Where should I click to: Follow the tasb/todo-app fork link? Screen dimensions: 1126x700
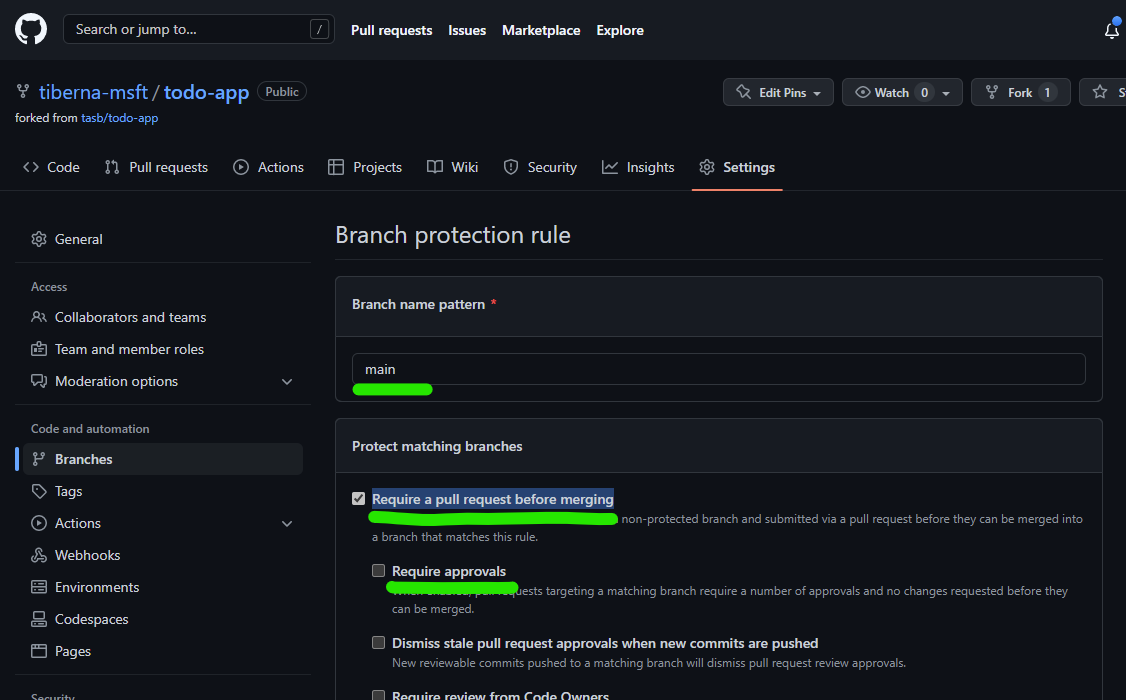coord(119,117)
